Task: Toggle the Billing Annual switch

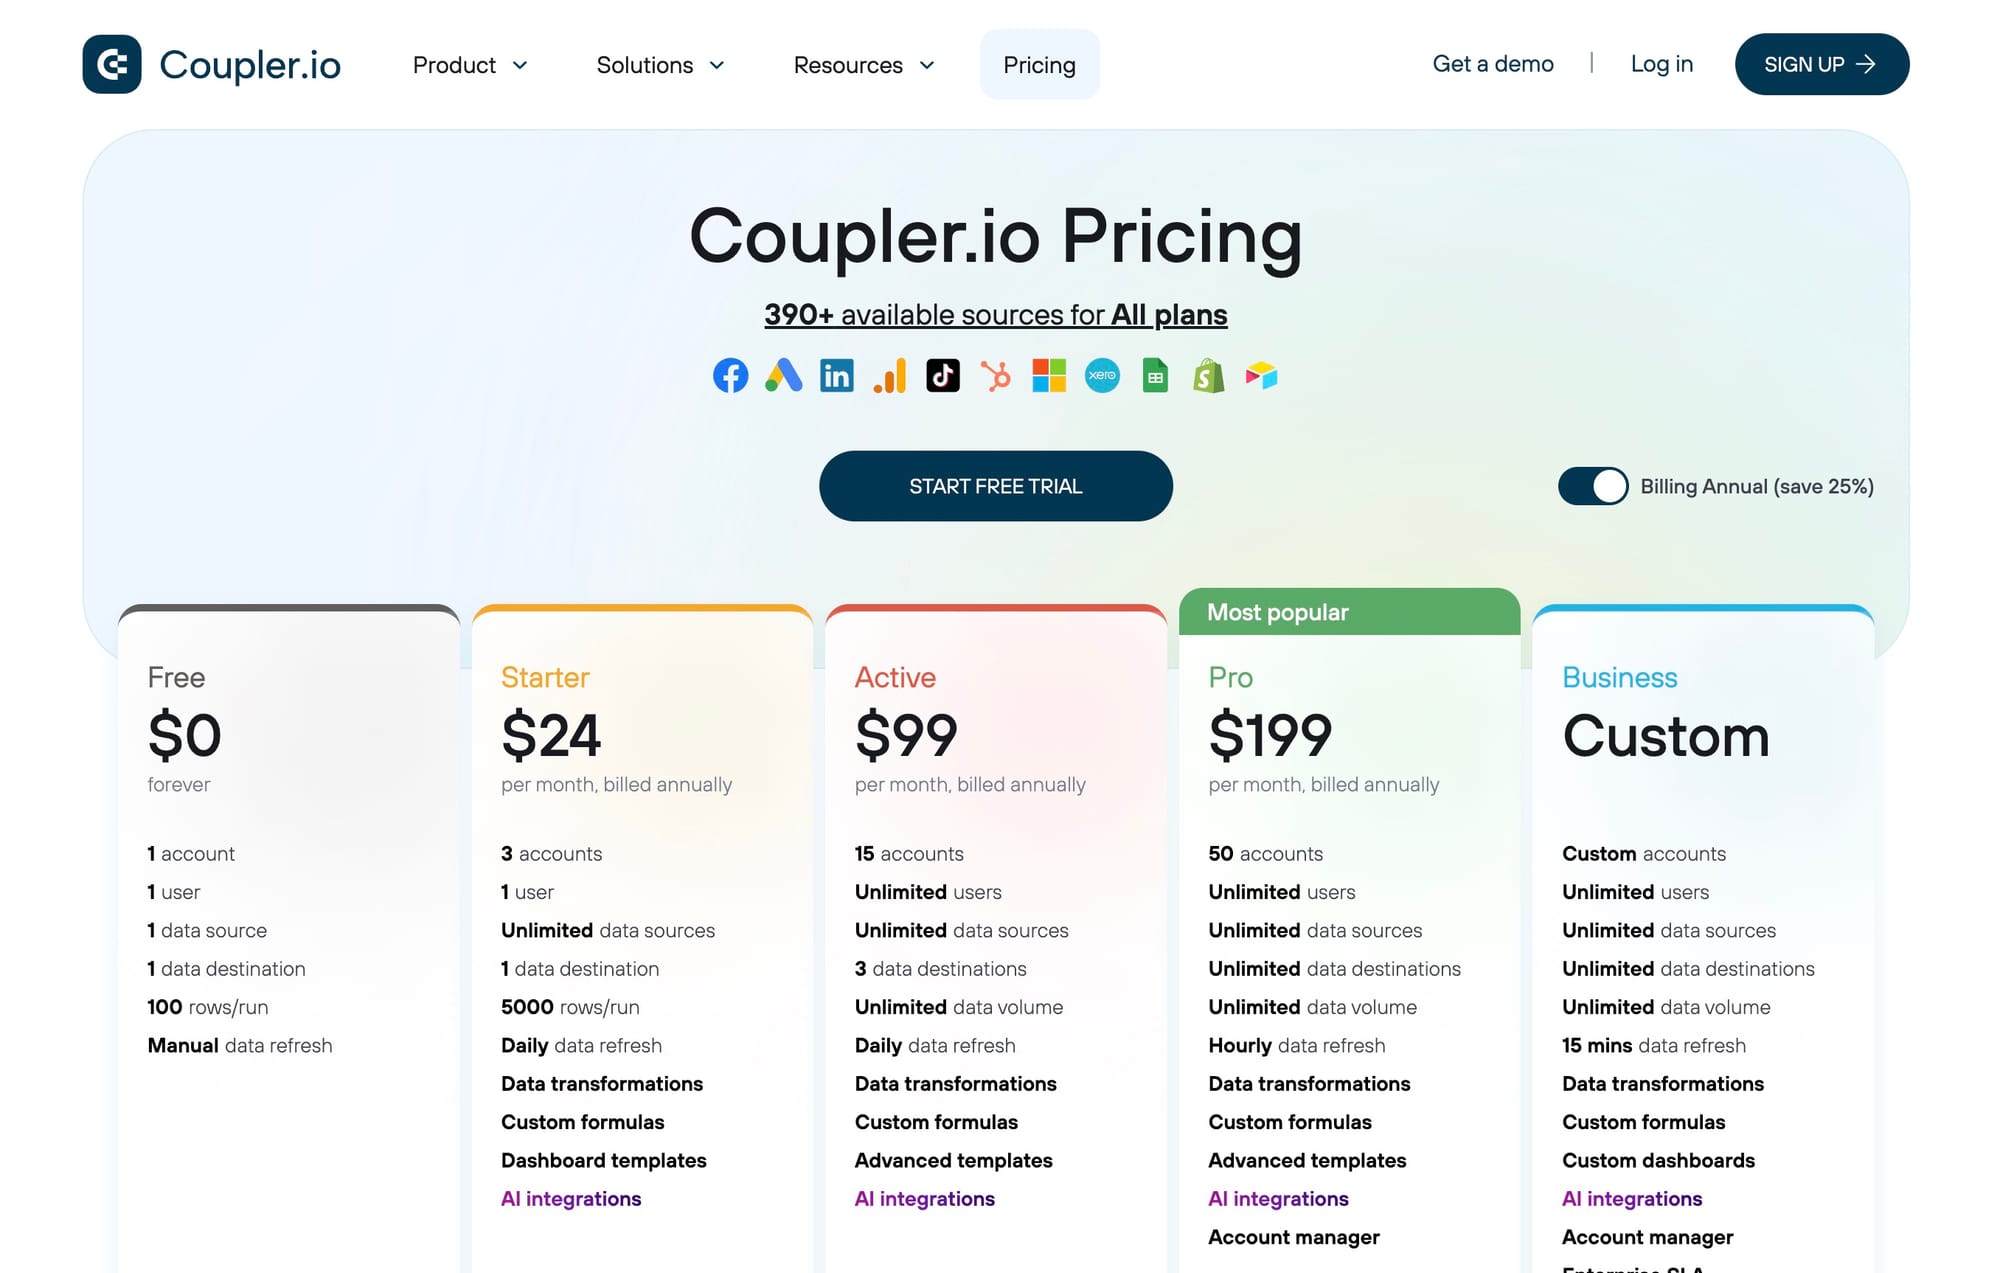Action: tap(1593, 486)
